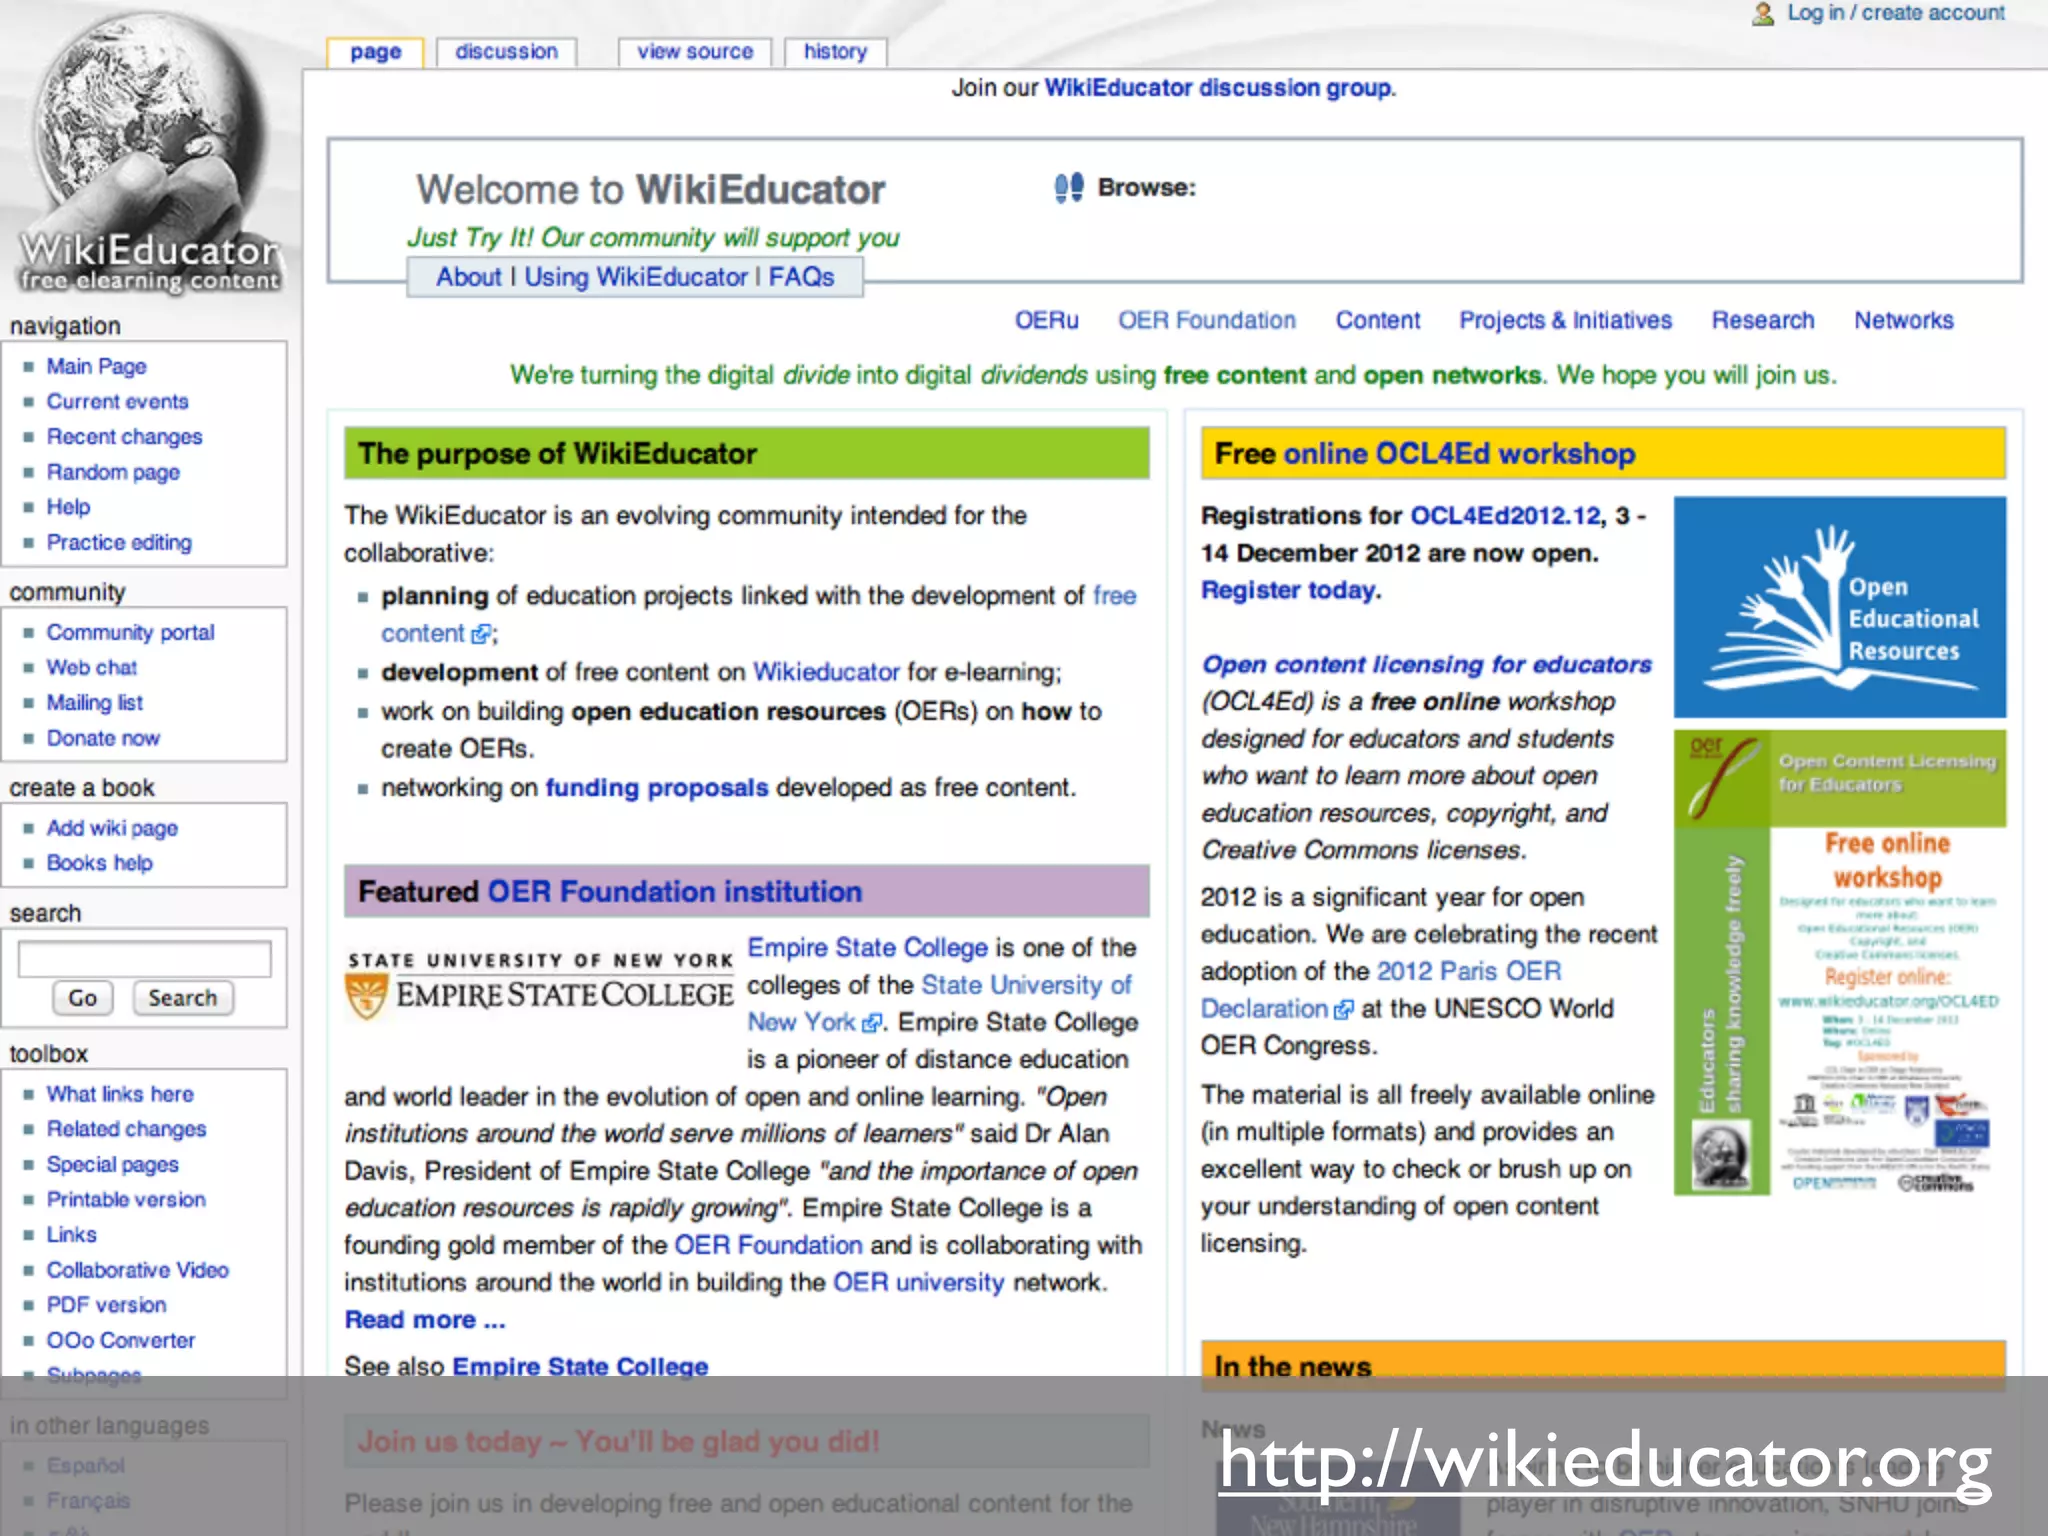Open the FAQs link

pyautogui.click(x=801, y=277)
